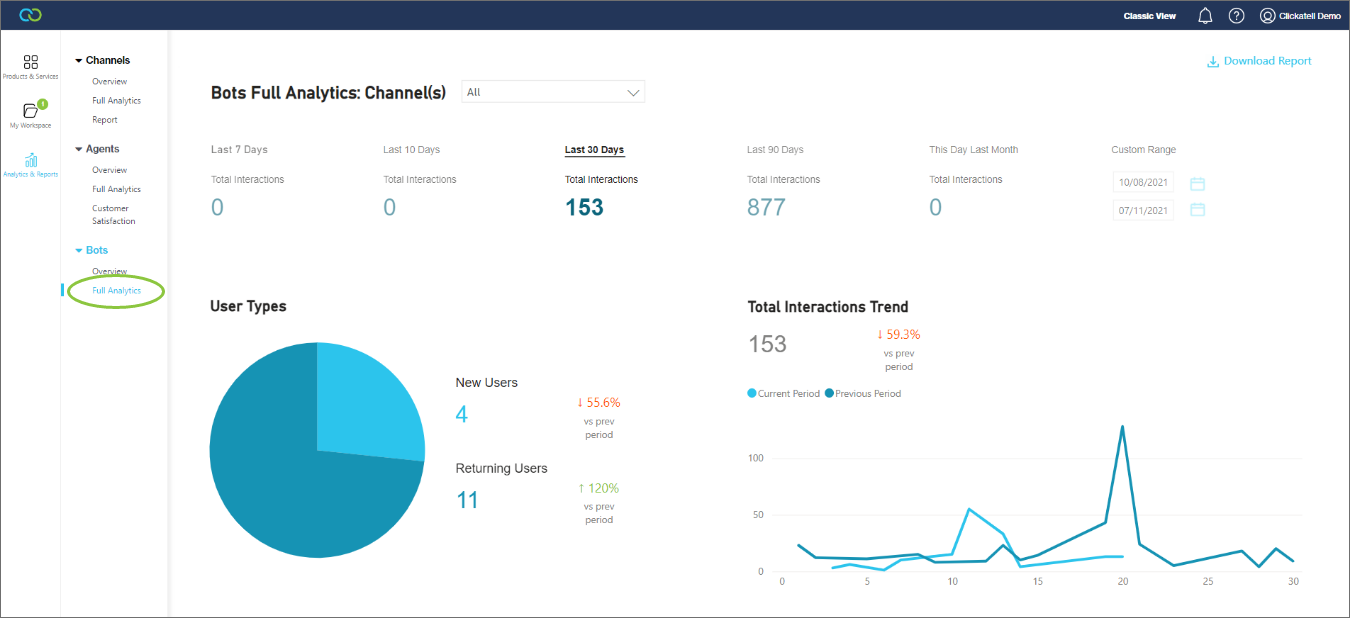Open the Channel(s) dropdown showing All
This screenshot has width=1350, height=618.
pos(553,92)
